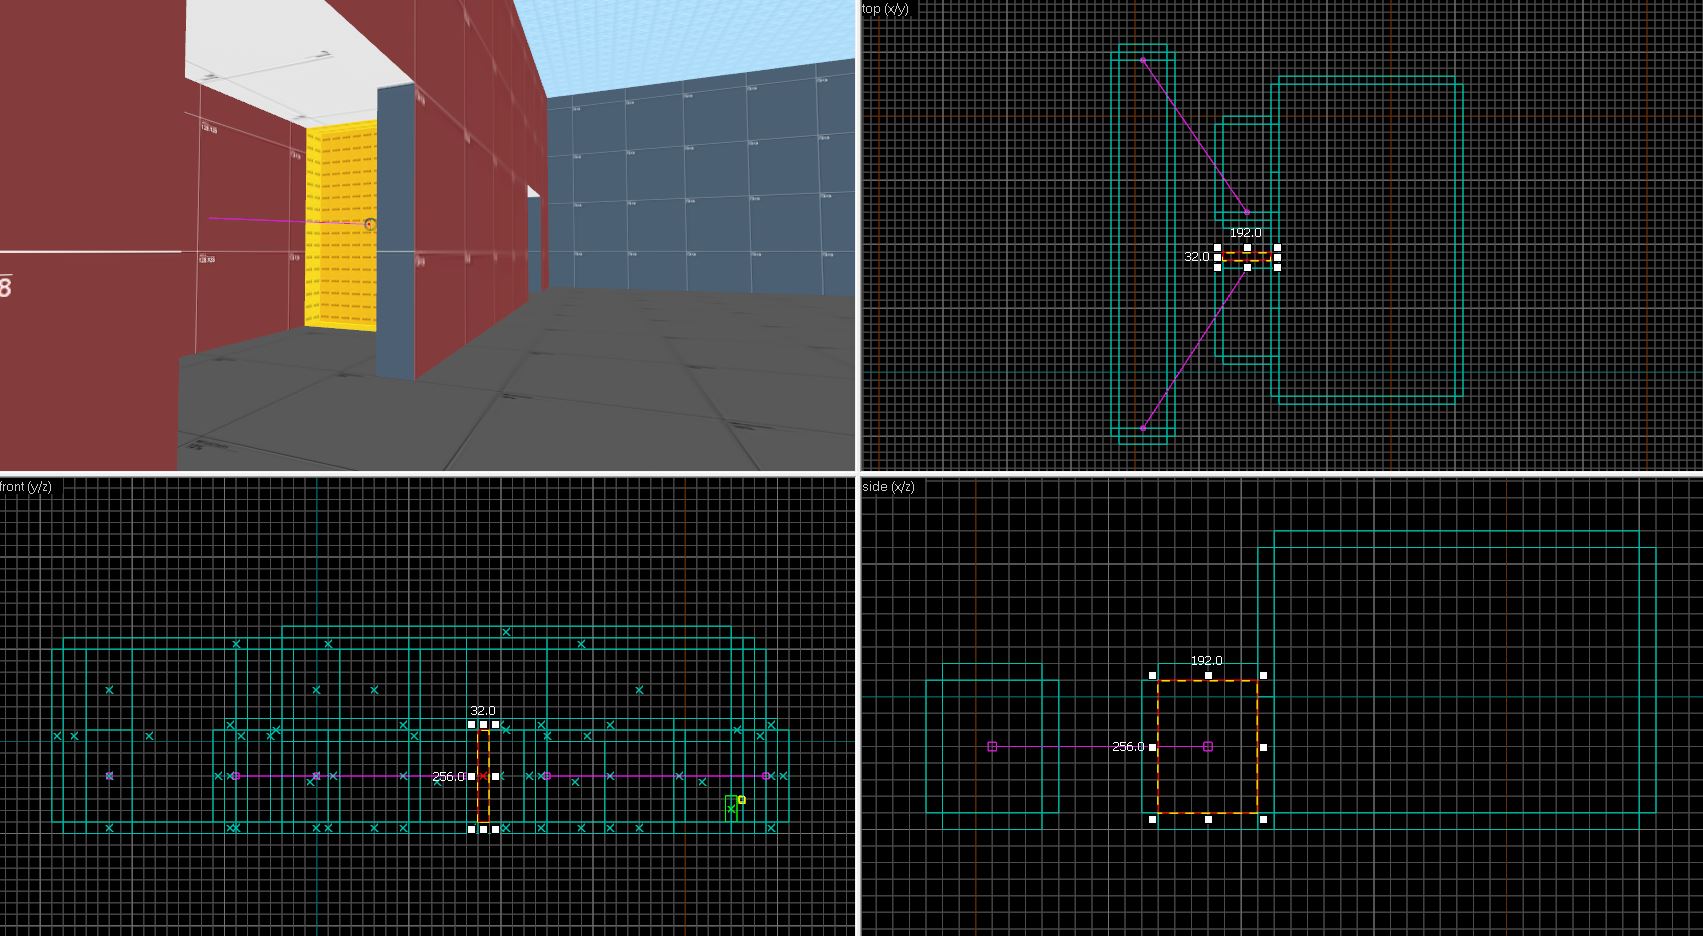Click bottom-left resize handle in side view
Viewport: 1703px width, 936px height.
pyautogui.click(x=1153, y=819)
